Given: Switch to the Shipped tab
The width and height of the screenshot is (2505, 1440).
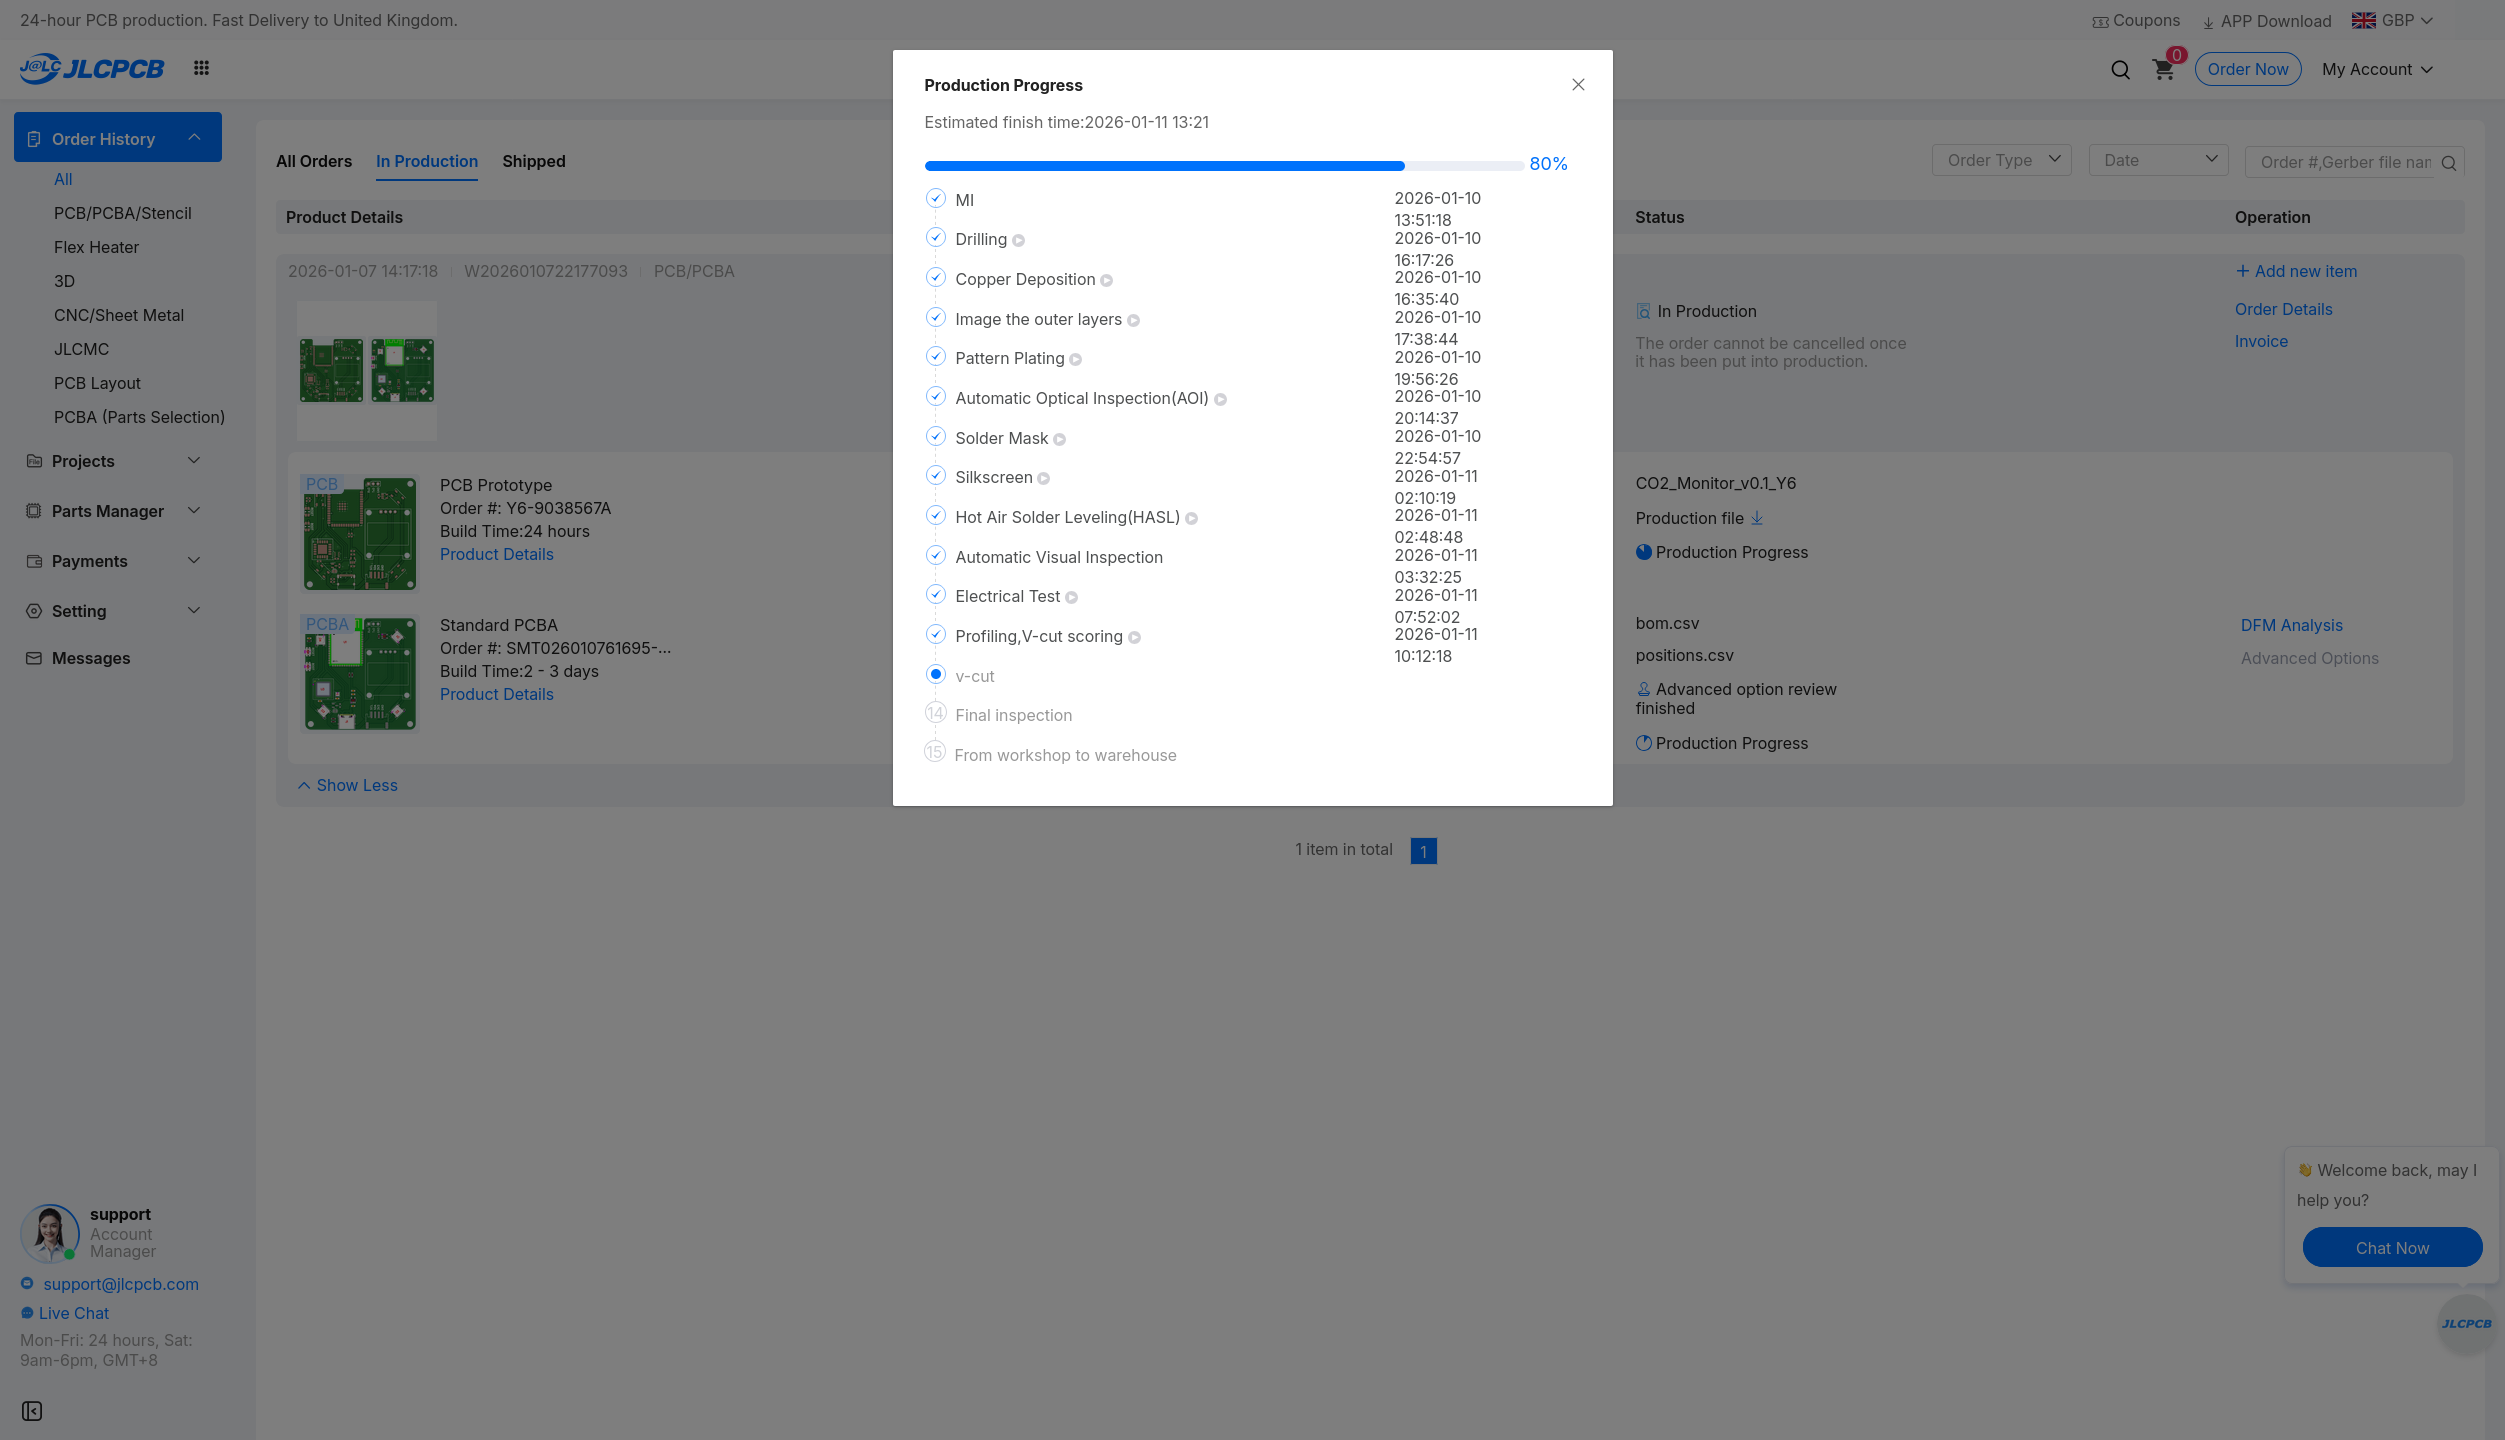Looking at the screenshot, I should (x=533, y=161).
